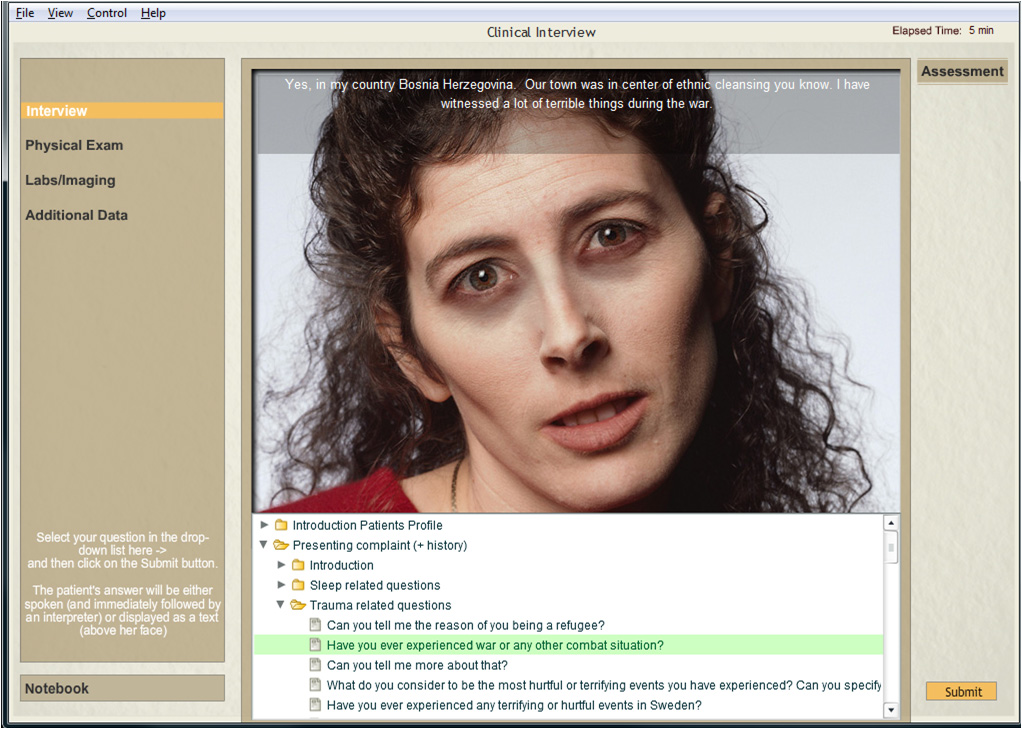Screen dimensions: 1022x729
Task: Open the Control menu
Action: pyautogui.click(x=106, y=13)
